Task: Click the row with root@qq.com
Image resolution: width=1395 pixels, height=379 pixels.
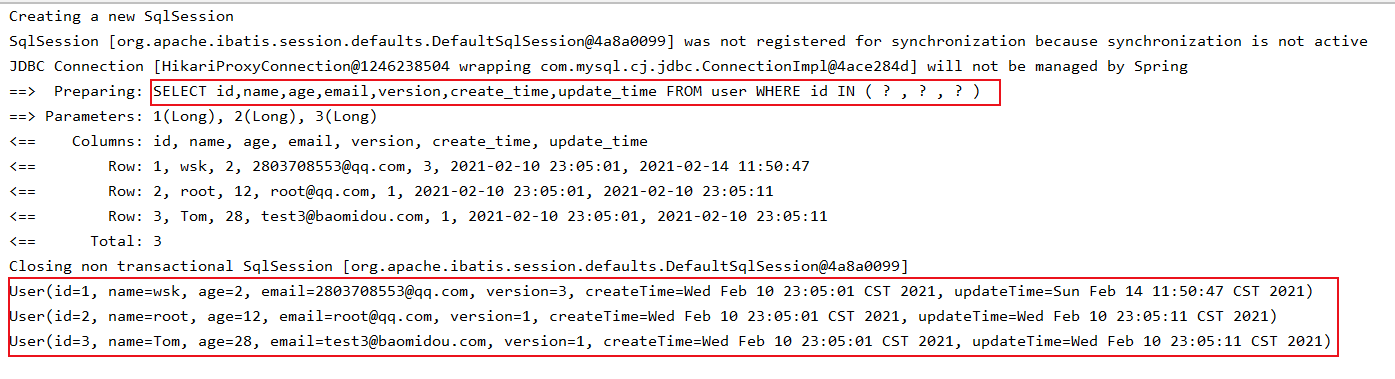Action: (391, 191)
